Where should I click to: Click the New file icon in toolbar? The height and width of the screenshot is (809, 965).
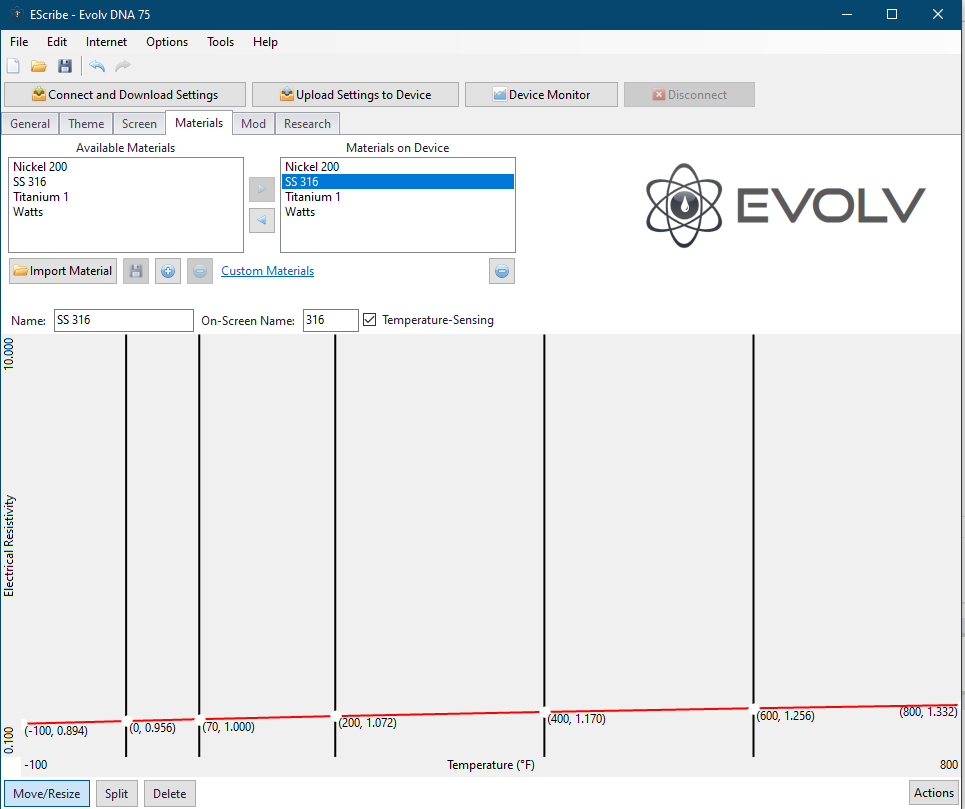point(13,66)
